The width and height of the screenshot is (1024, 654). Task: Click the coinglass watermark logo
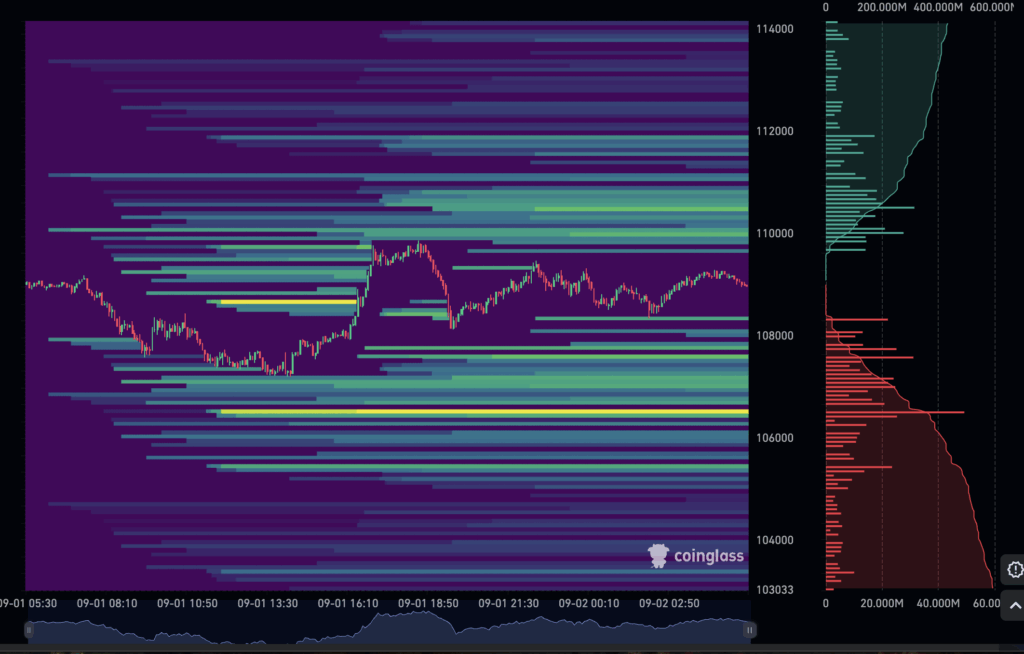(x=696, y=555)
